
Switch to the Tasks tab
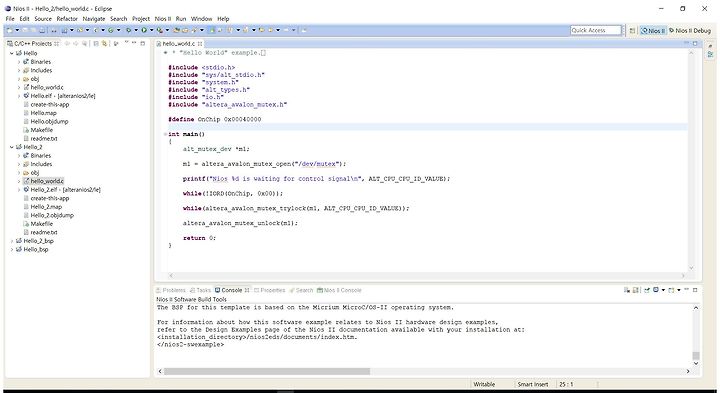[200, 290]
